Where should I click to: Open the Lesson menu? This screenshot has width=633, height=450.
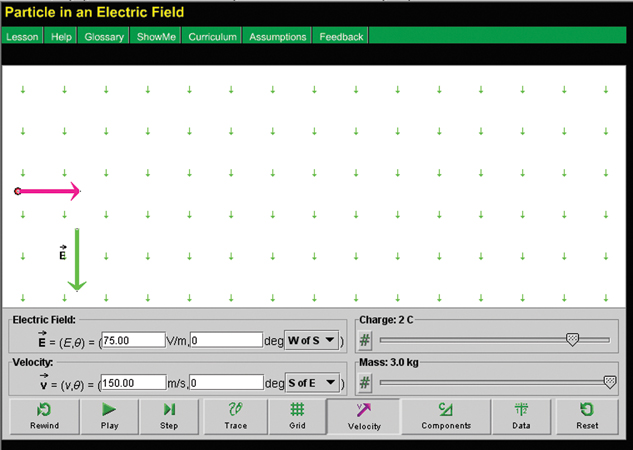(x=22, y=37)
